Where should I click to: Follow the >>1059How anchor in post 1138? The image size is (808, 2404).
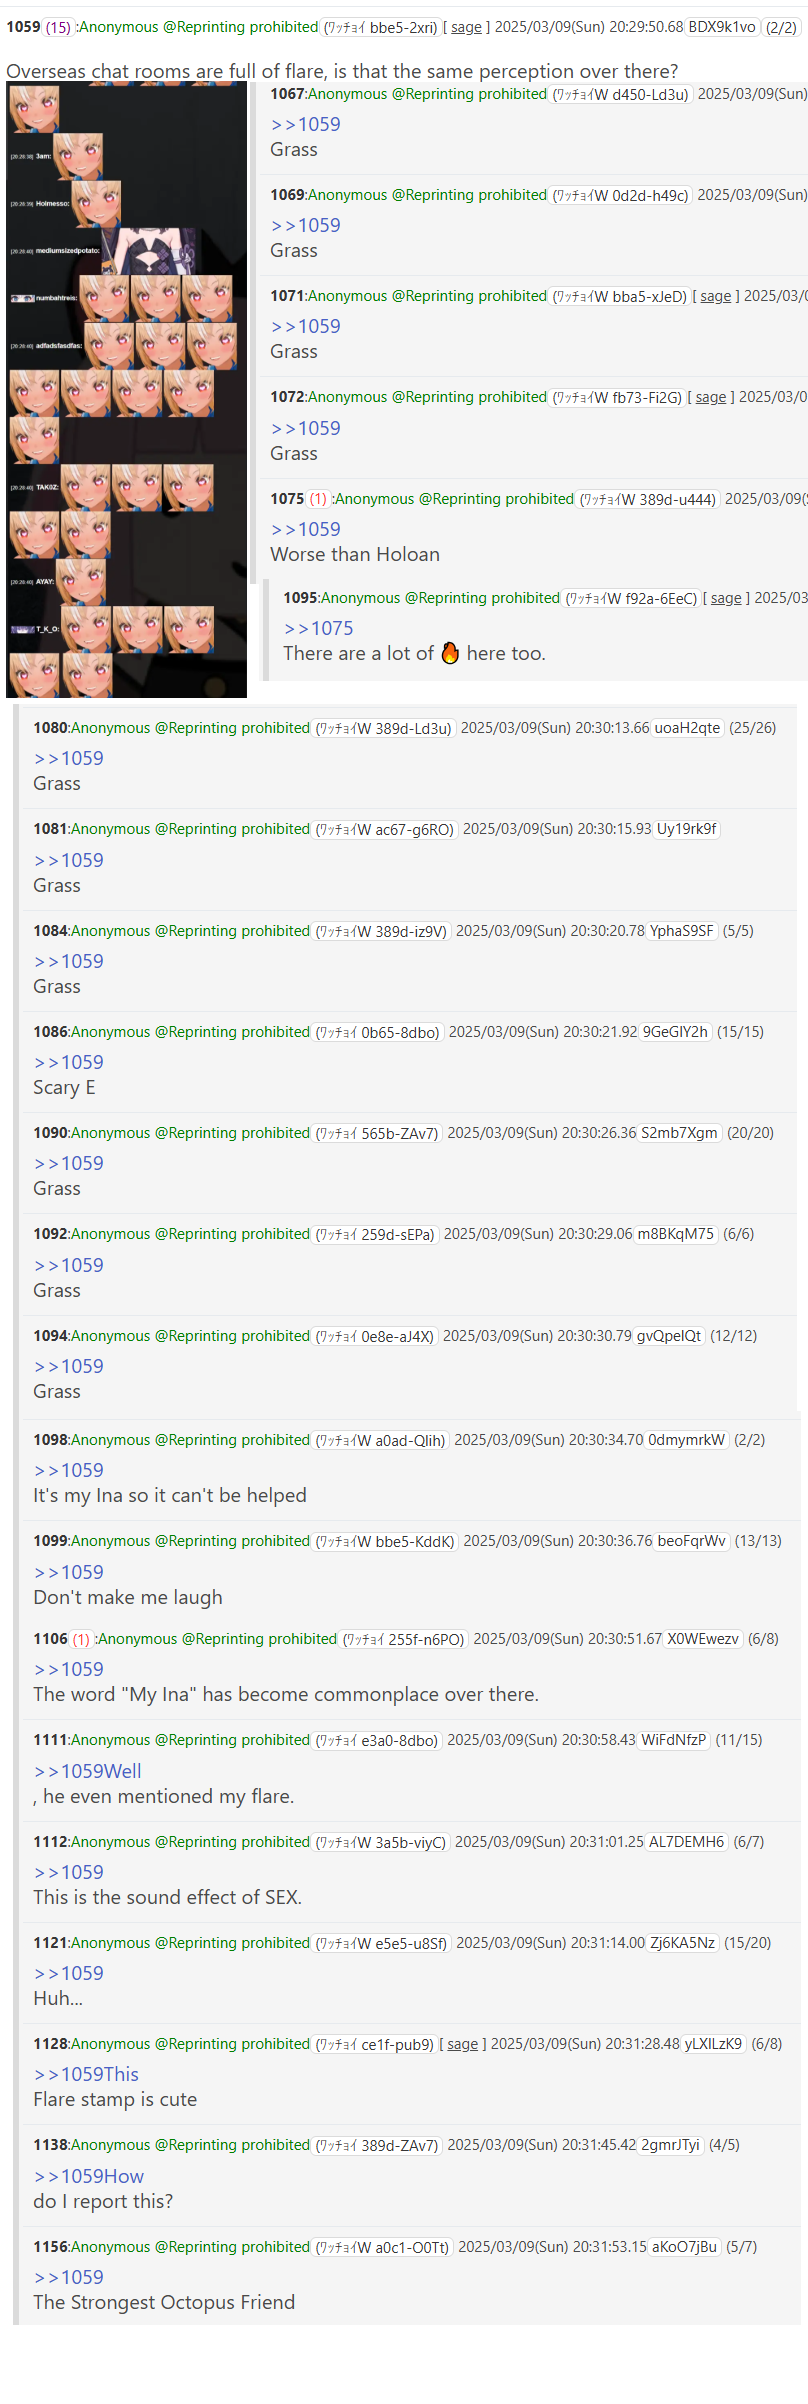(x=89, y=2176)
